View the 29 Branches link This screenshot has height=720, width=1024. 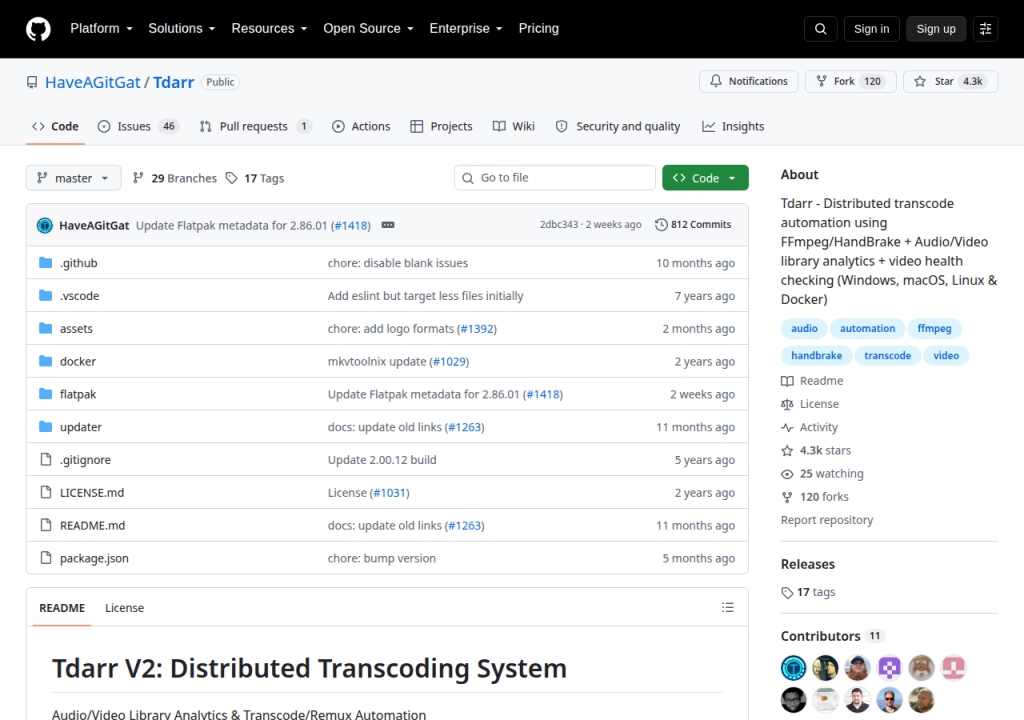coord(174,178)
